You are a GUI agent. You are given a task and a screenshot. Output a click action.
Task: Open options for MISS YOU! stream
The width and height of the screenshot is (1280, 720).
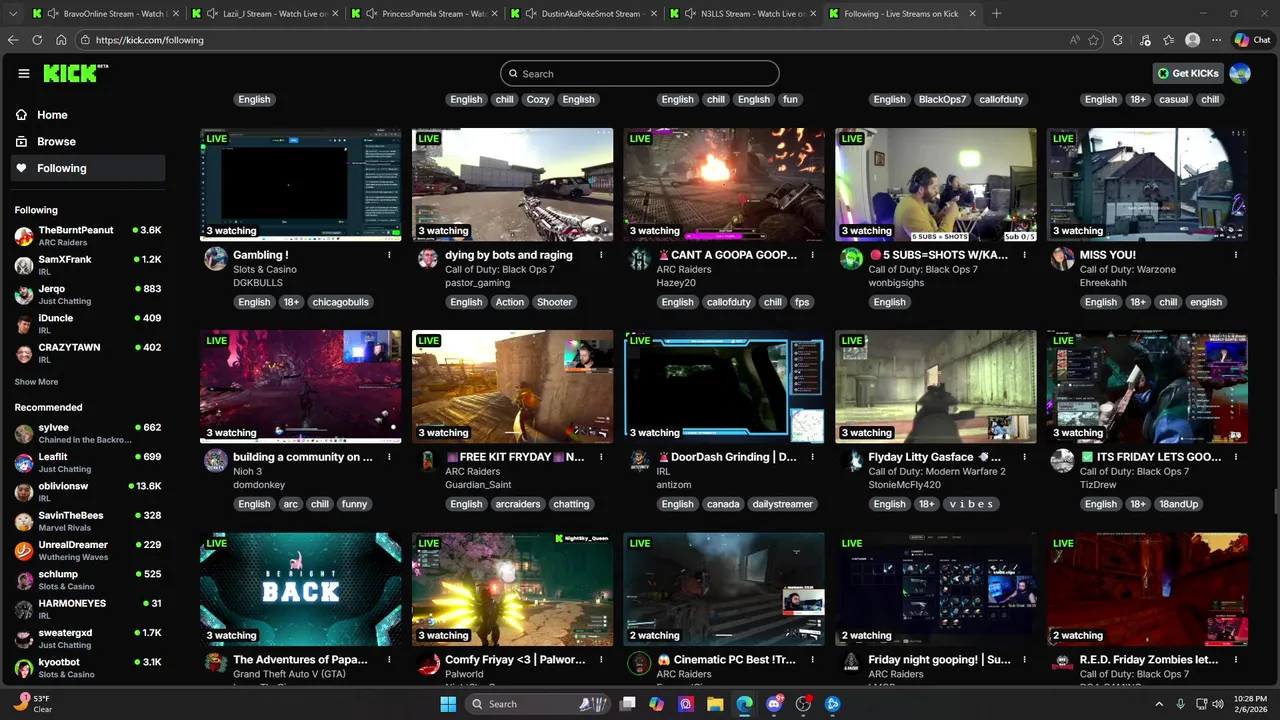point(1236,255)
